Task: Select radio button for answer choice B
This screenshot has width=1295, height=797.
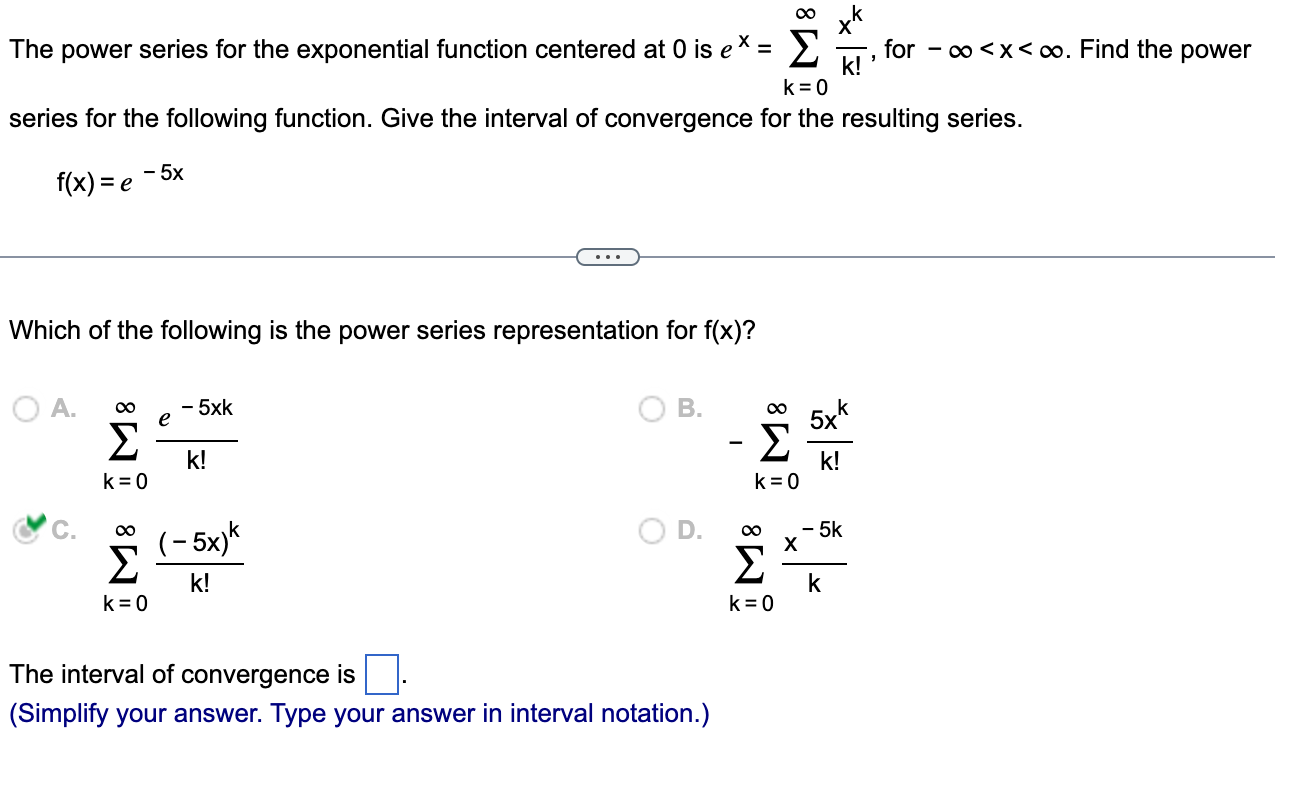Action: click(x=653, y=408)
